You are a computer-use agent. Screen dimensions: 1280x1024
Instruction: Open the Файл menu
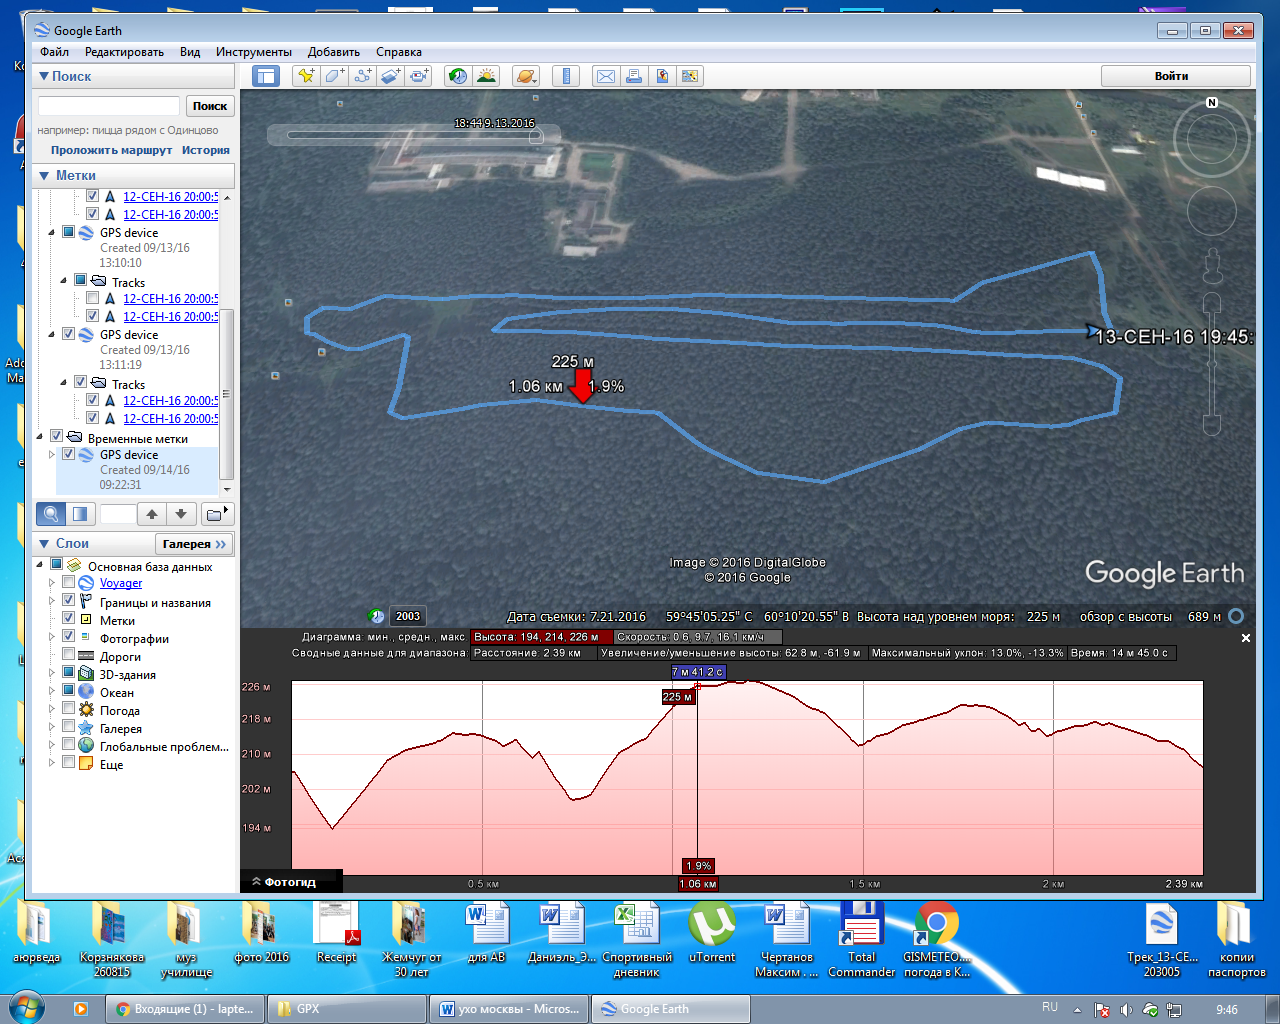pyautogui.click(x=55, y=52)
